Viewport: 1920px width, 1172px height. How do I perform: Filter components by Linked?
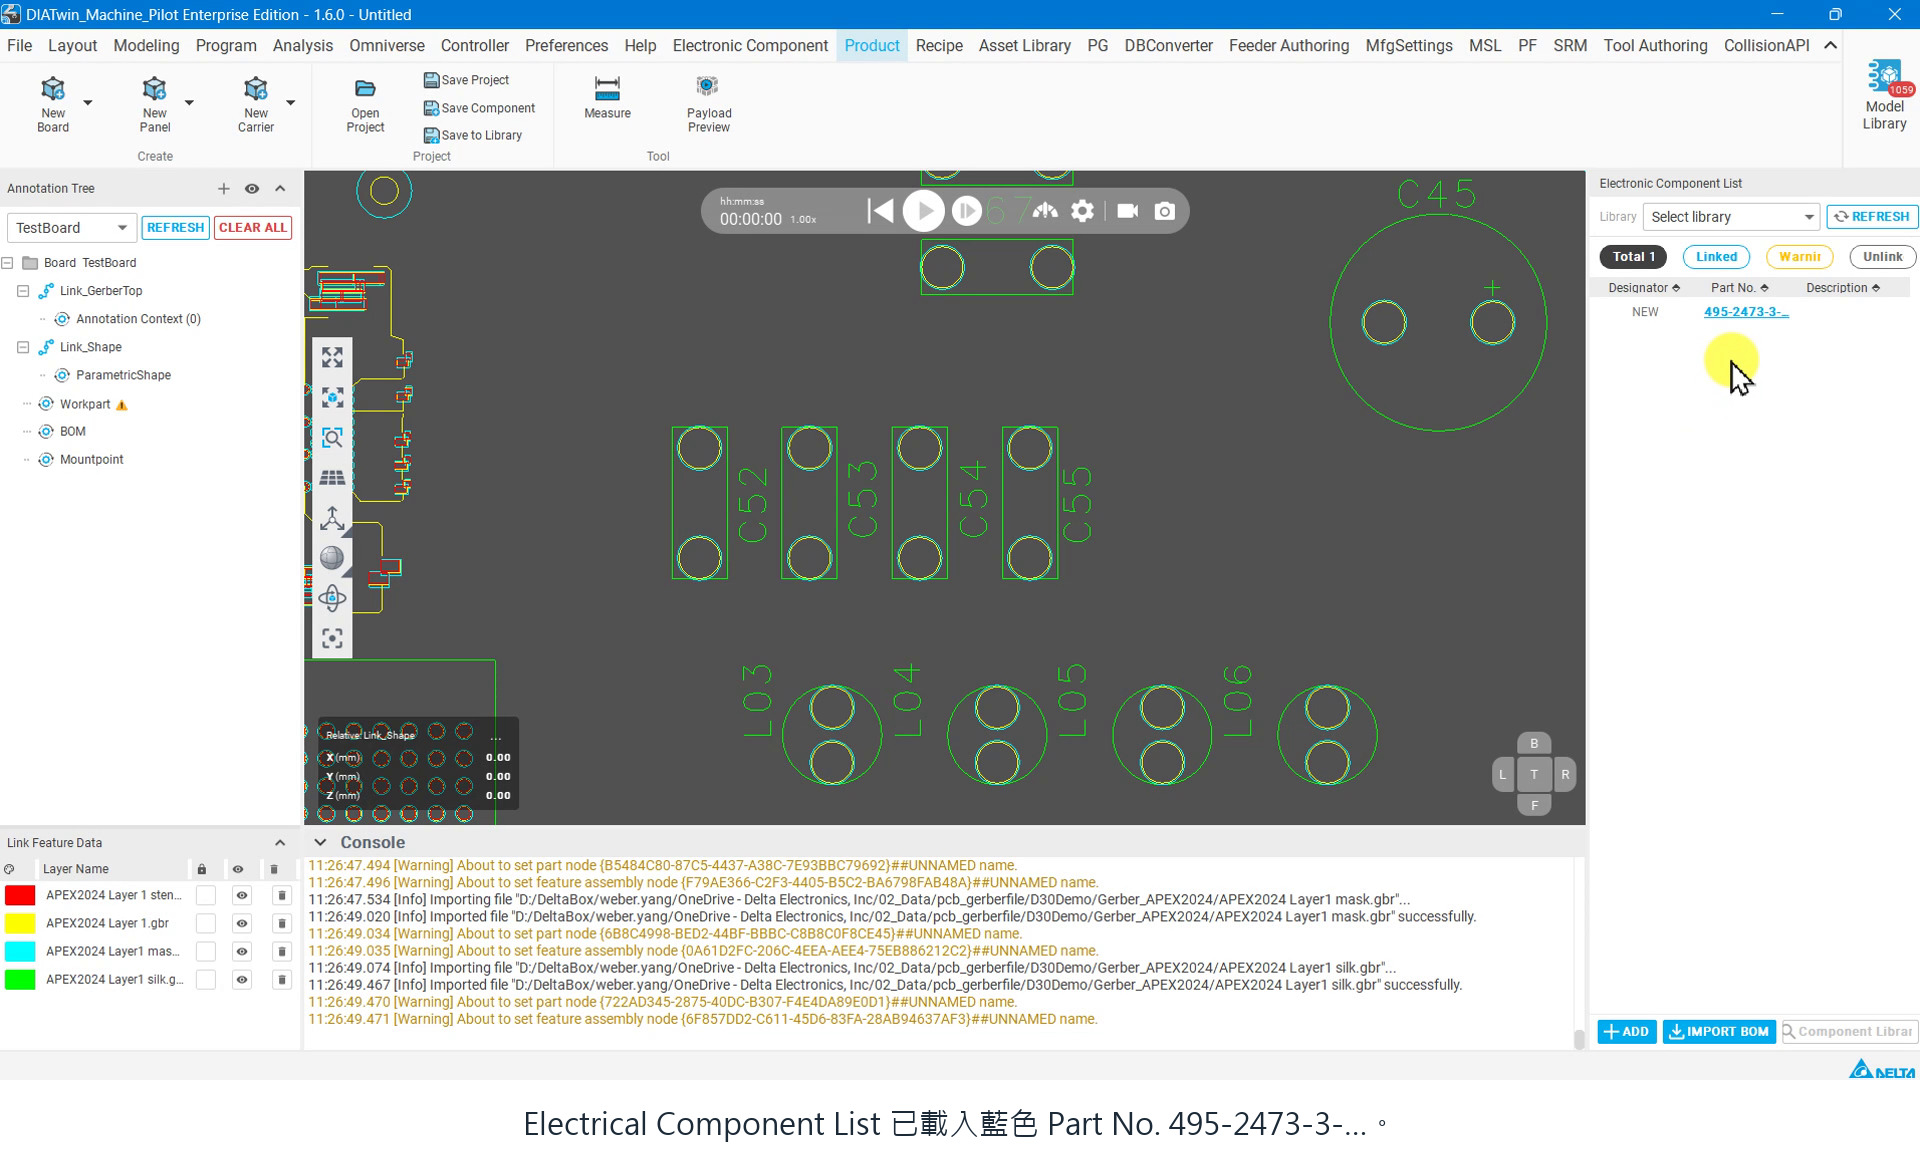tap(1716, 257)
